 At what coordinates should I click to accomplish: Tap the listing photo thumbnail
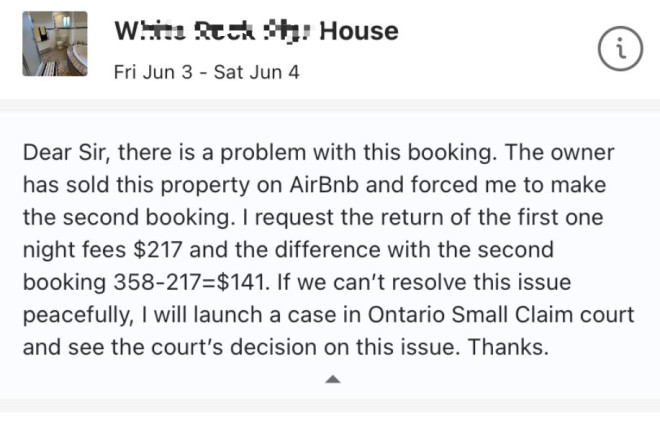[55, 43]
